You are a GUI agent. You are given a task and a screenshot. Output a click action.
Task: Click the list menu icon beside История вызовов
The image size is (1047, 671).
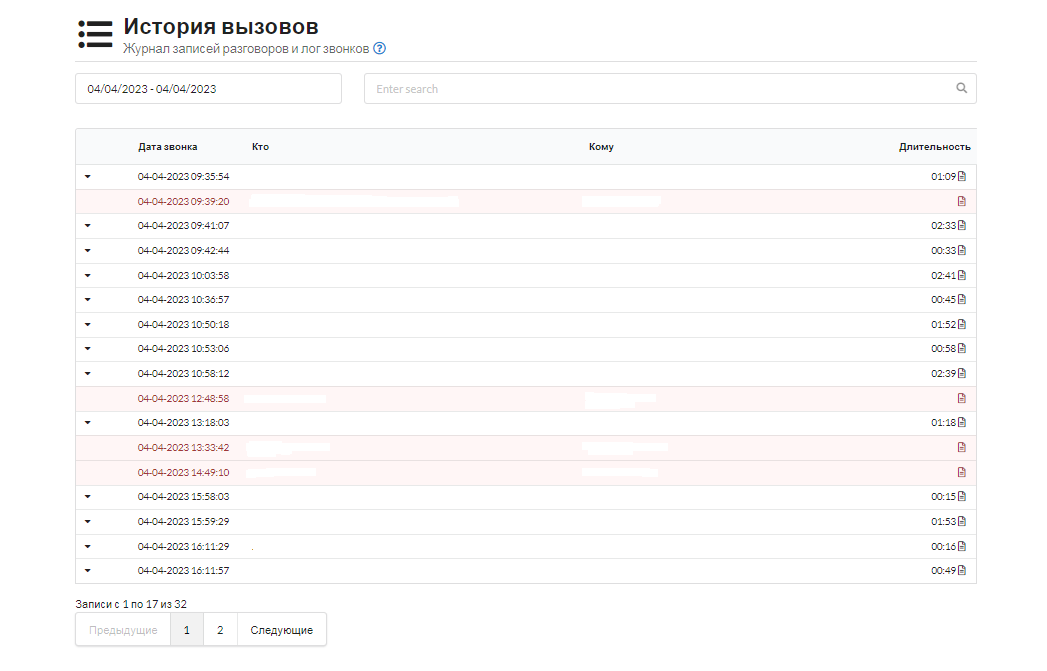pyautogui.click(x=95, y=34)
